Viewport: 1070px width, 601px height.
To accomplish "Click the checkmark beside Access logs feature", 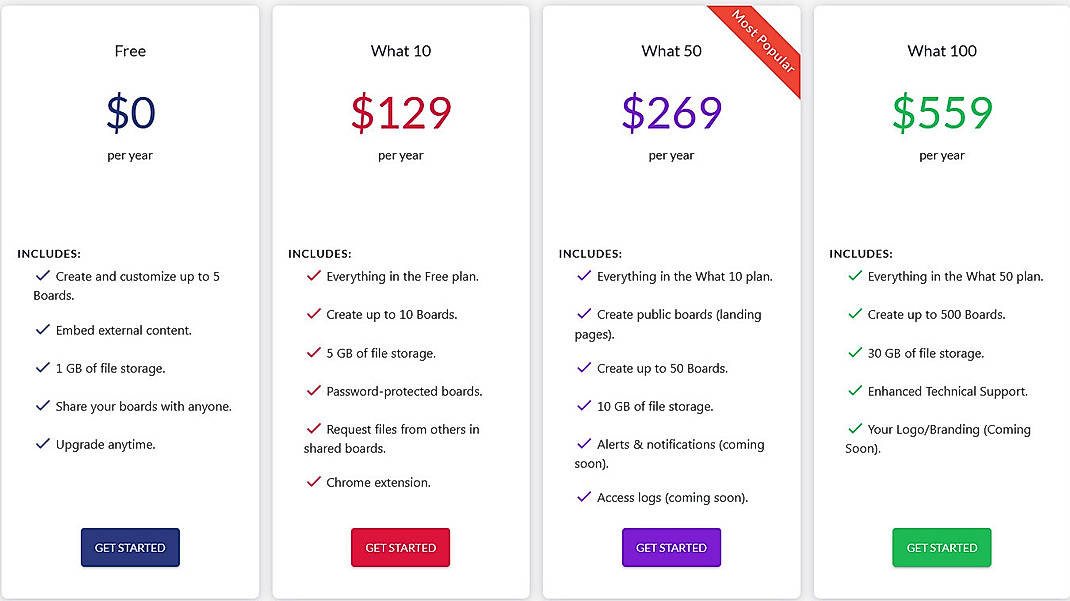I will [584, 497].
